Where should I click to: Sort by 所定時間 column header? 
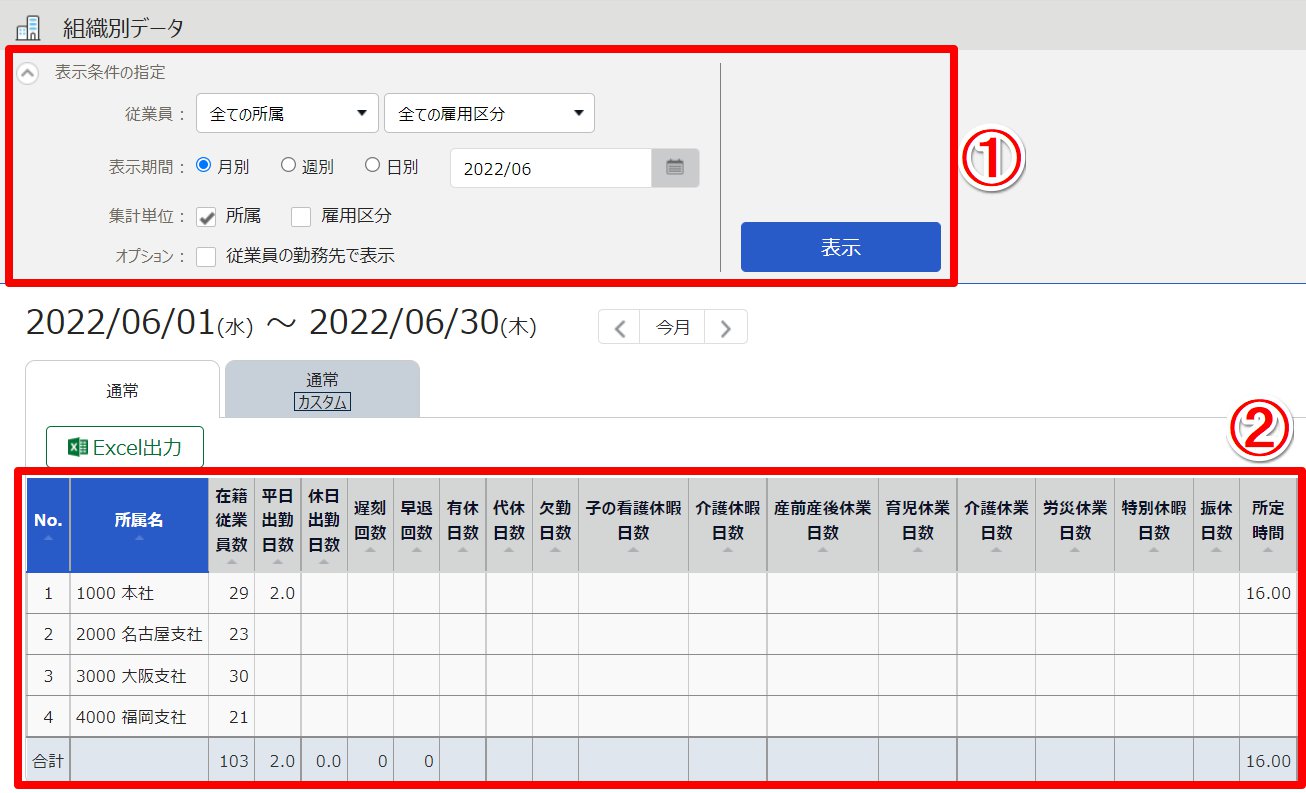(x=1268, y=525)
